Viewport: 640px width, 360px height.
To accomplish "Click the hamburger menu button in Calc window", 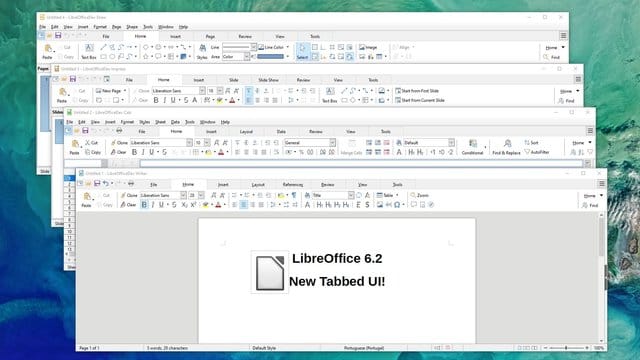I will point(590,131).
